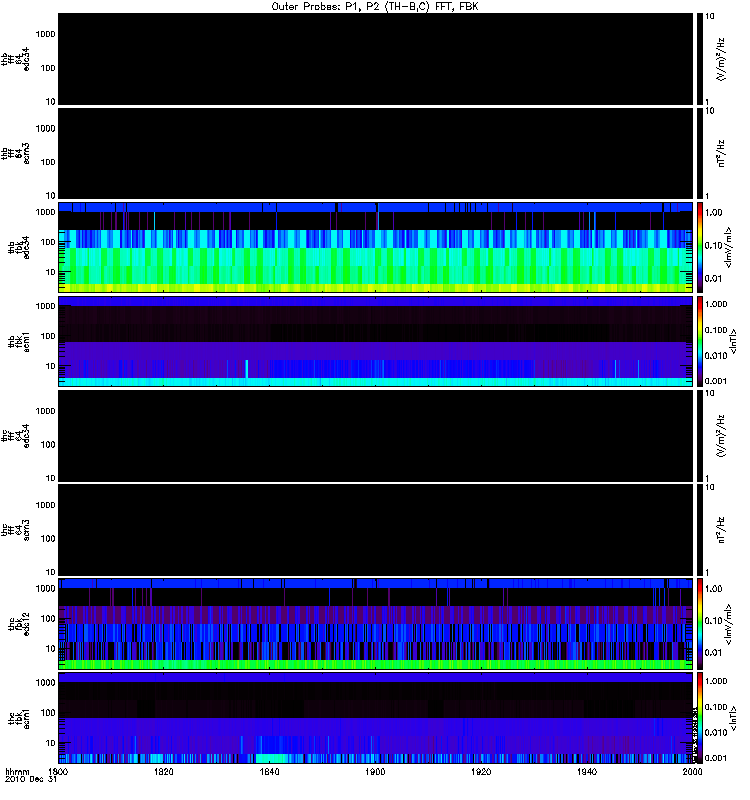Click the empty black thc fff scm3 spectrogram
Screen dimensions: 750x800
(375, 530)
